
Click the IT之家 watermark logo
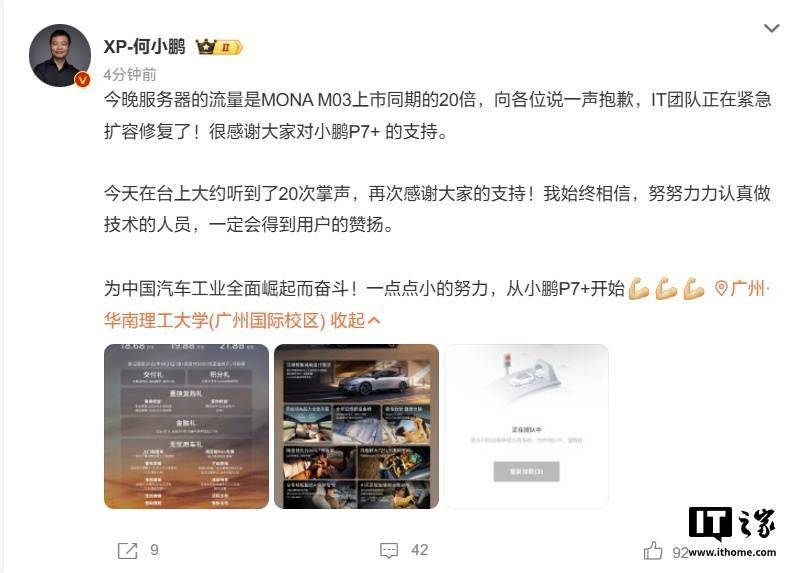click(x=732, y=524)
